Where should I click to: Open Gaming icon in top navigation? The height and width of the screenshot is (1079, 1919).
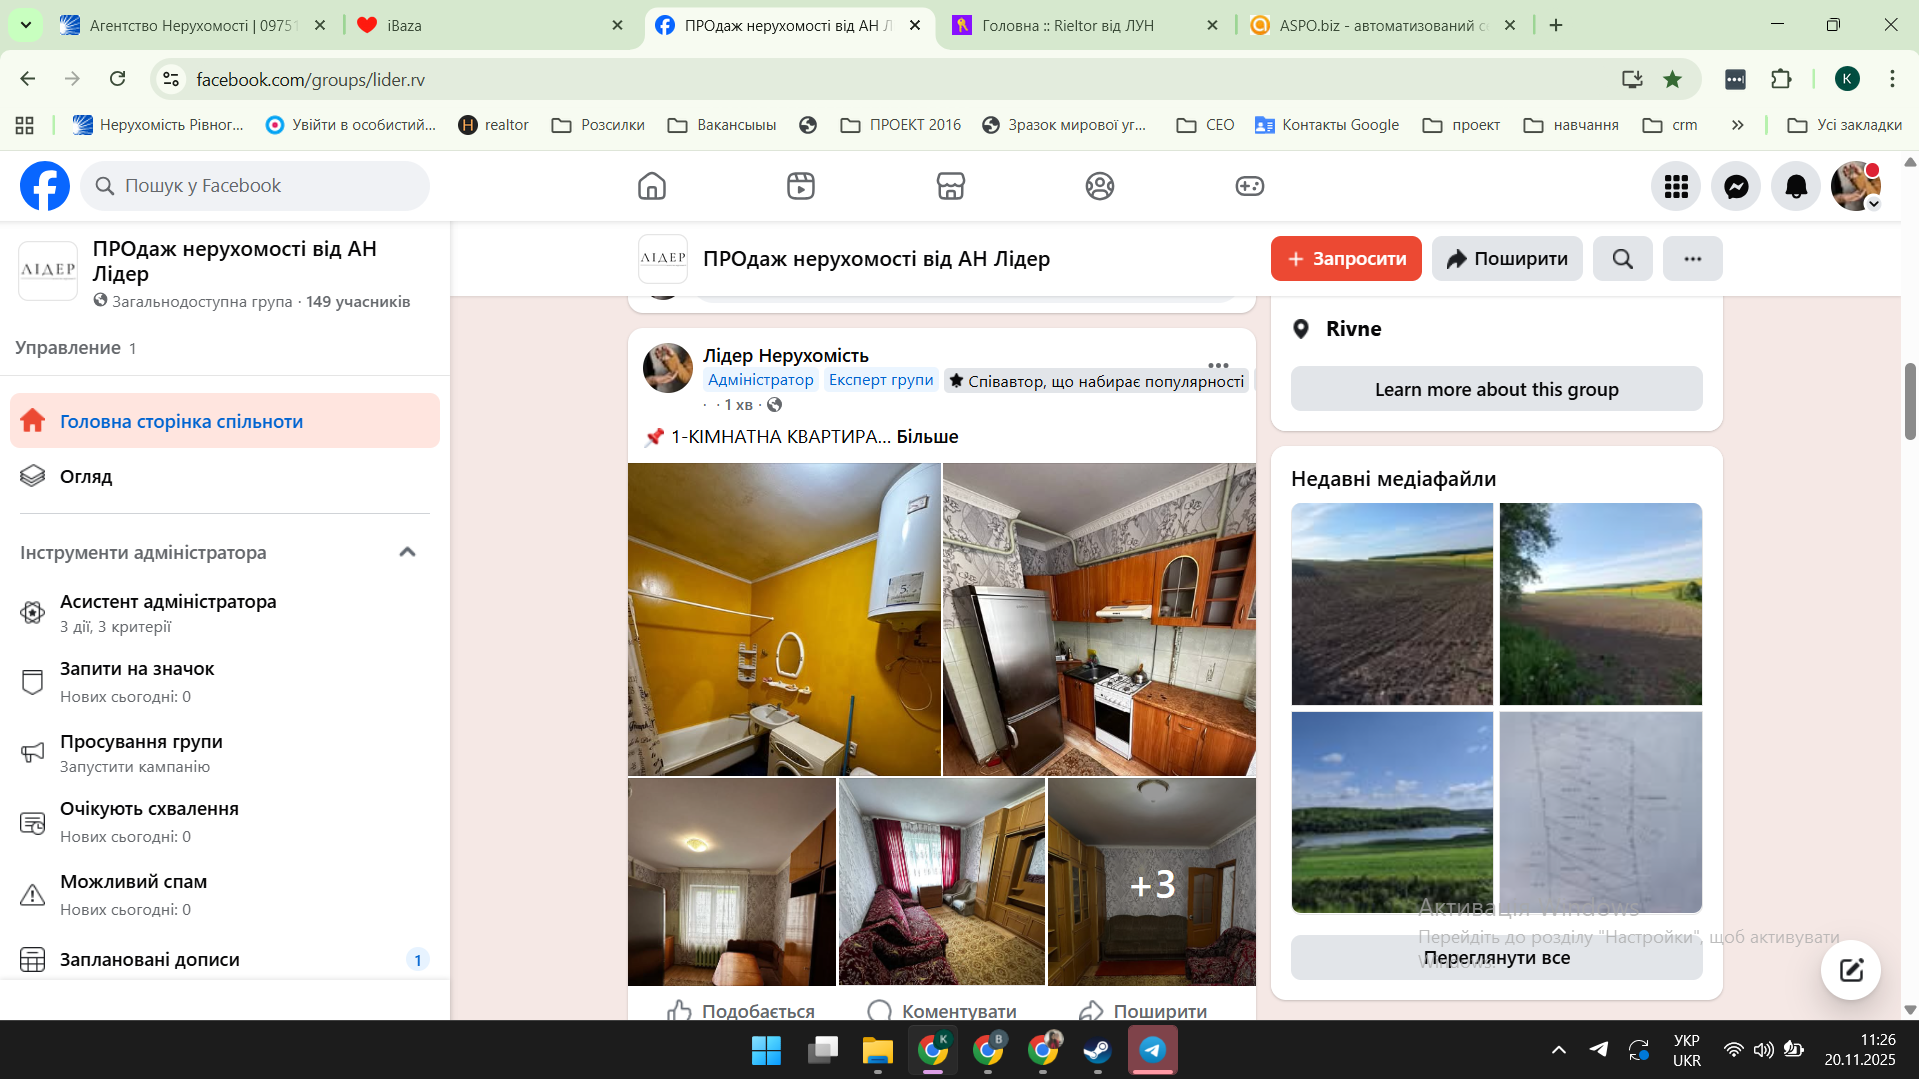1249,186
